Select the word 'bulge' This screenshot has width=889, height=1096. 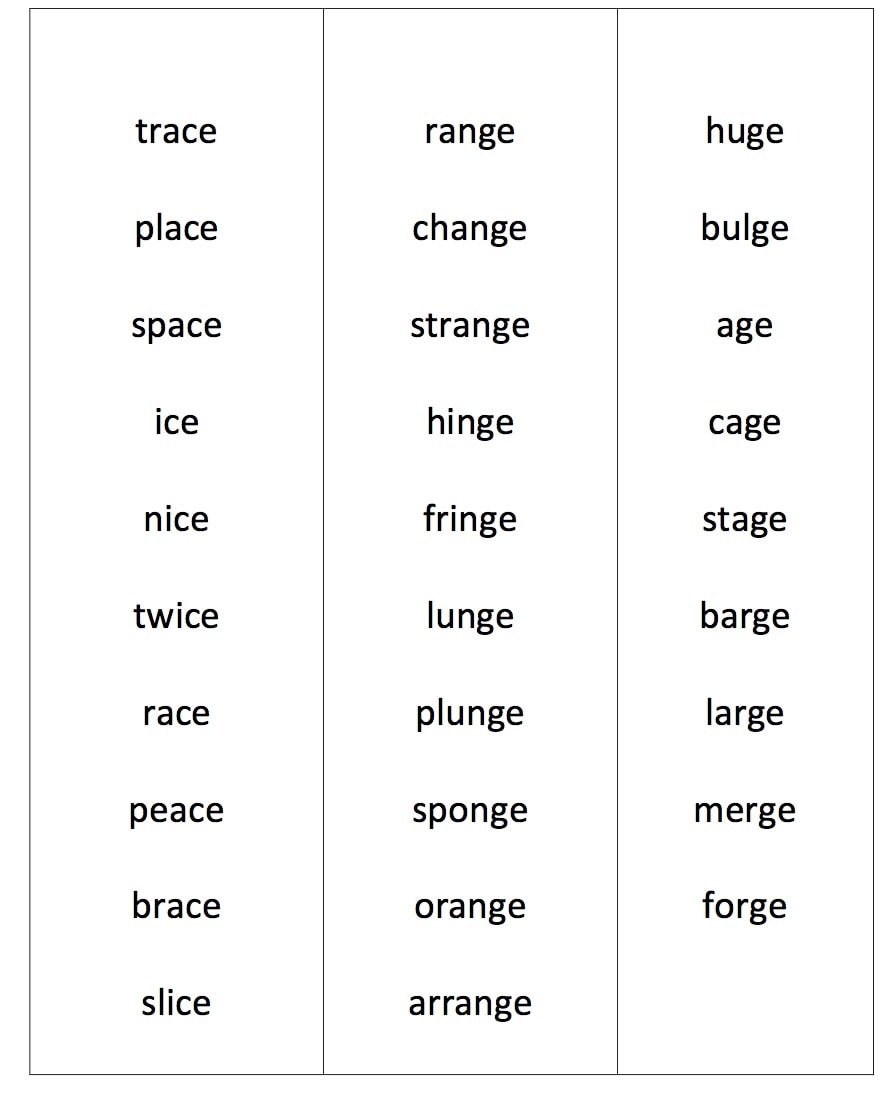(744, 229)
